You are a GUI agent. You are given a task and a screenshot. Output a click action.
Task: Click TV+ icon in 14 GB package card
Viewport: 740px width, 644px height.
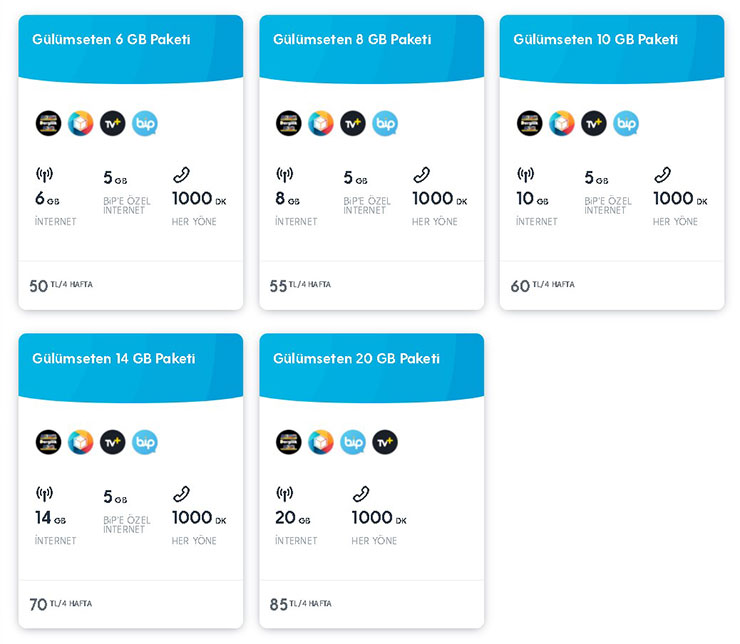[112, 443]
